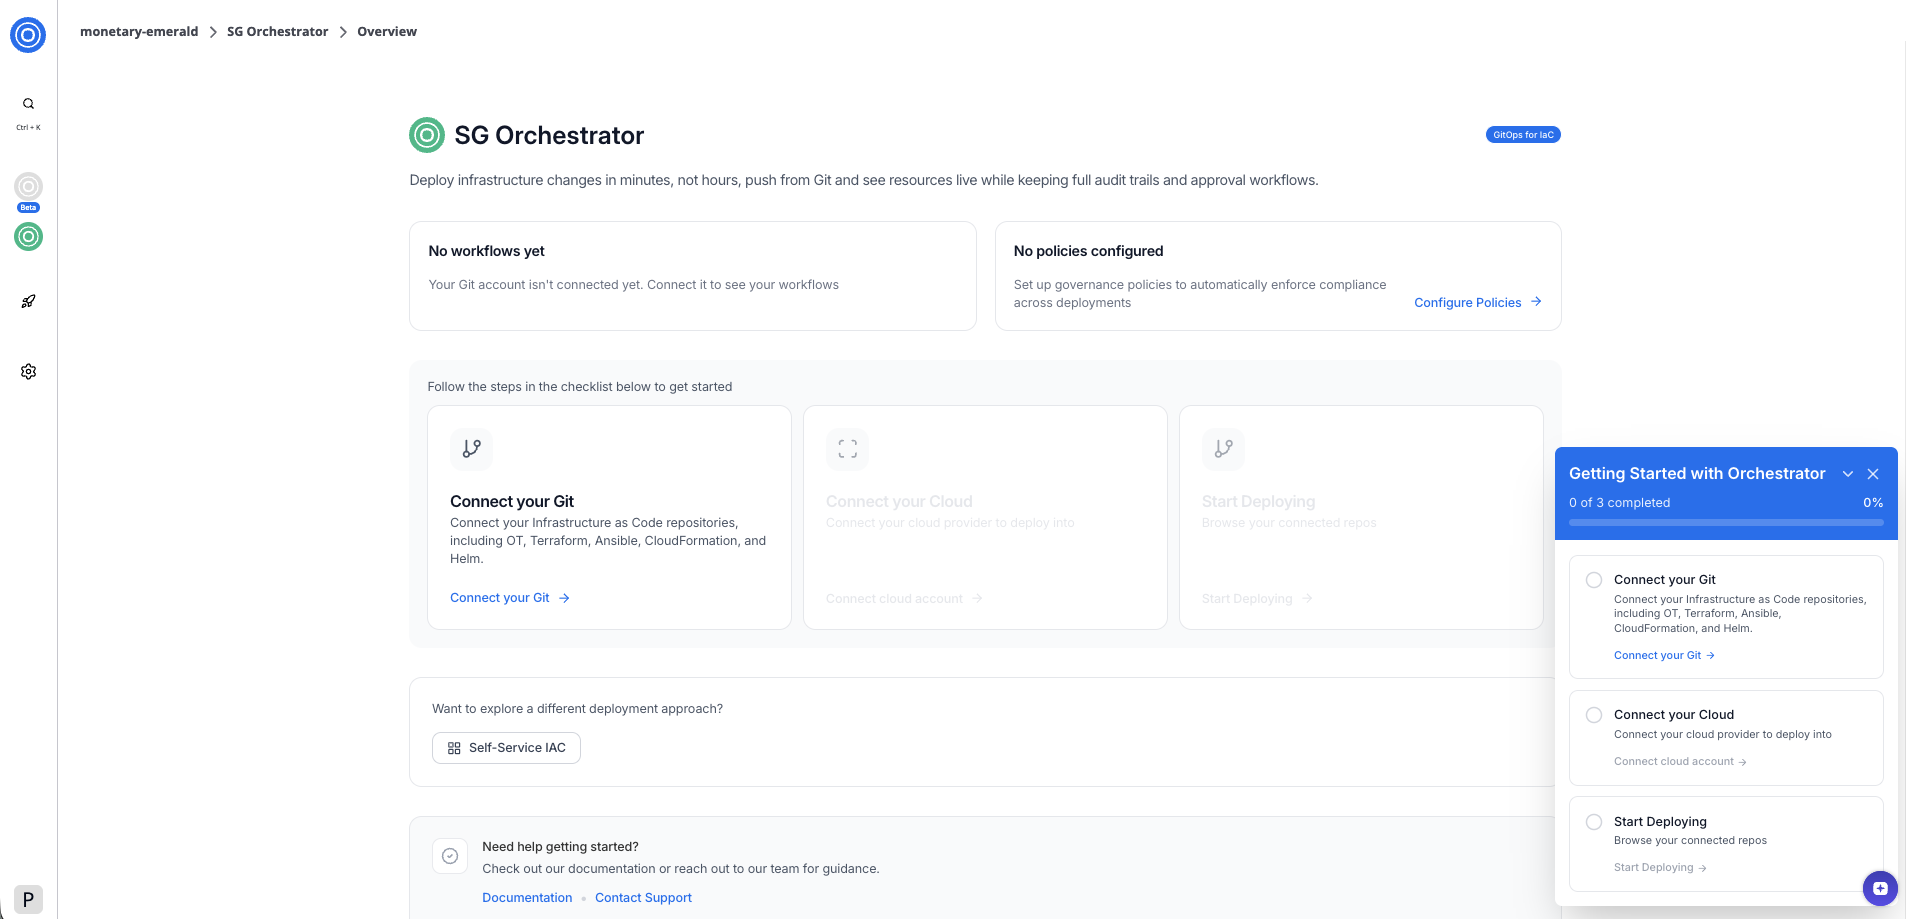The width and height of the screenshot is (1906, 919).
Task: Click the Git branch icon on Connect your Git card
Action: coord(471,449)
